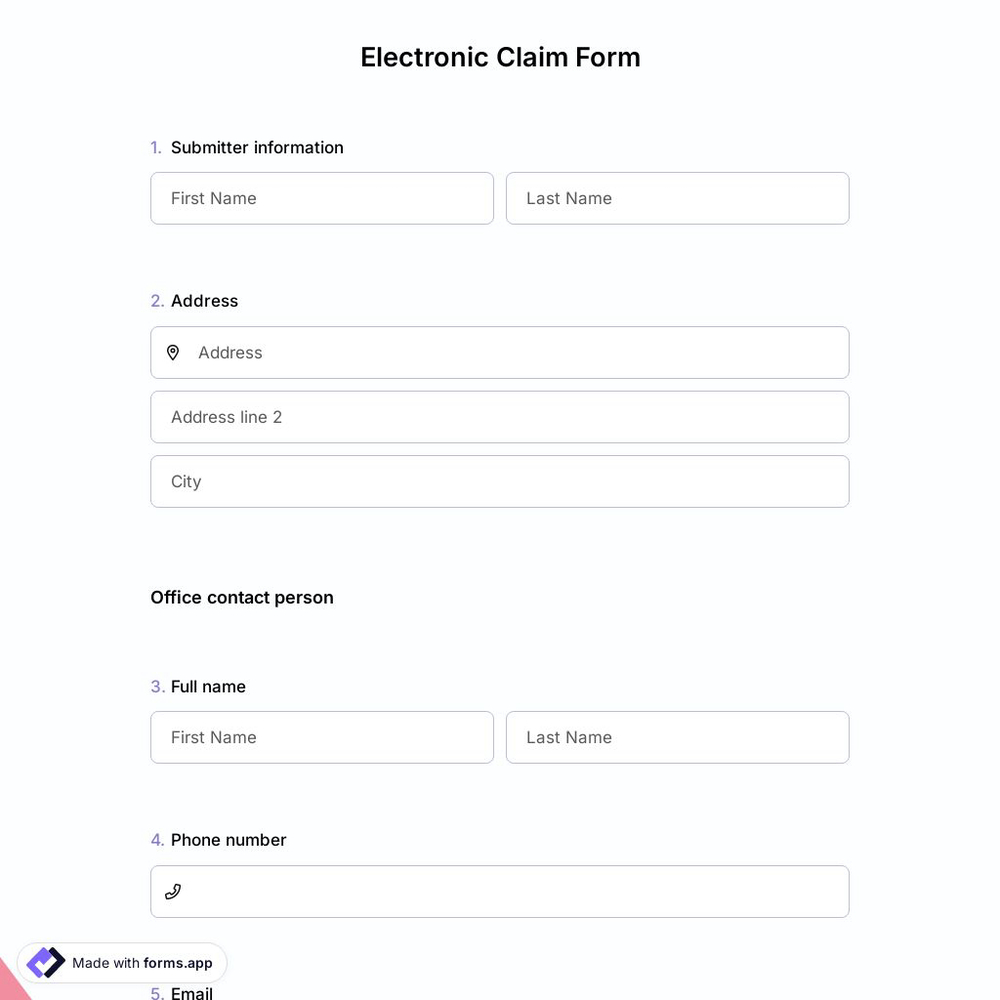Click the Last Name field under Submitter information
Viewport: 1000px width, 1000px height.
677,198
